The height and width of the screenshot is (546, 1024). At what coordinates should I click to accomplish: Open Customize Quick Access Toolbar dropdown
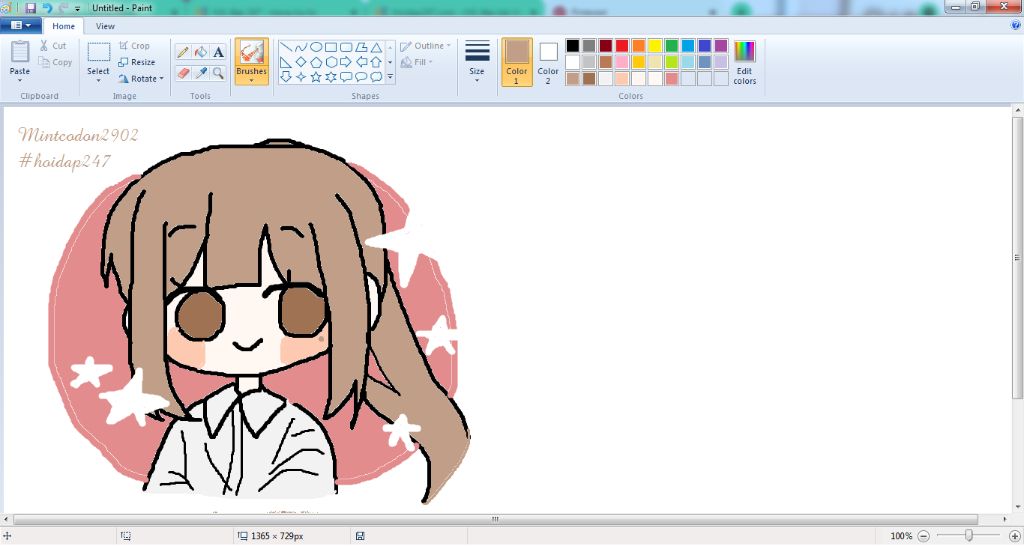78,8
